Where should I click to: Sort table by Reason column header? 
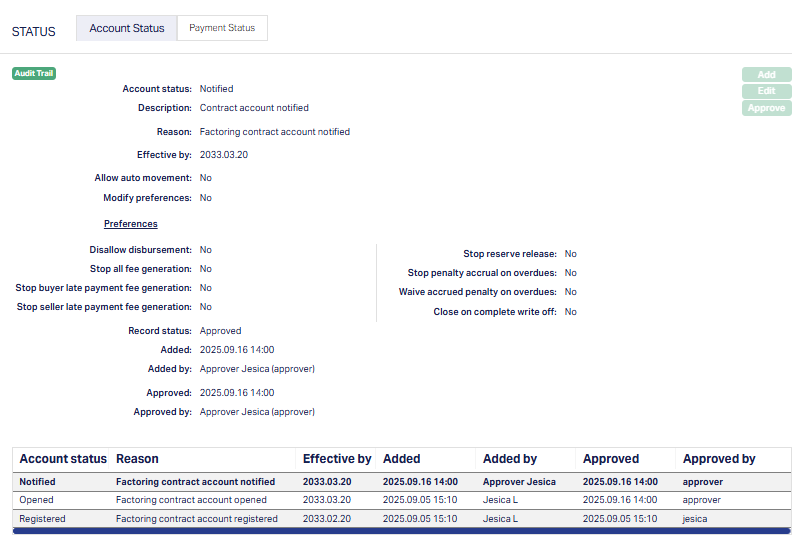[137, 459]
